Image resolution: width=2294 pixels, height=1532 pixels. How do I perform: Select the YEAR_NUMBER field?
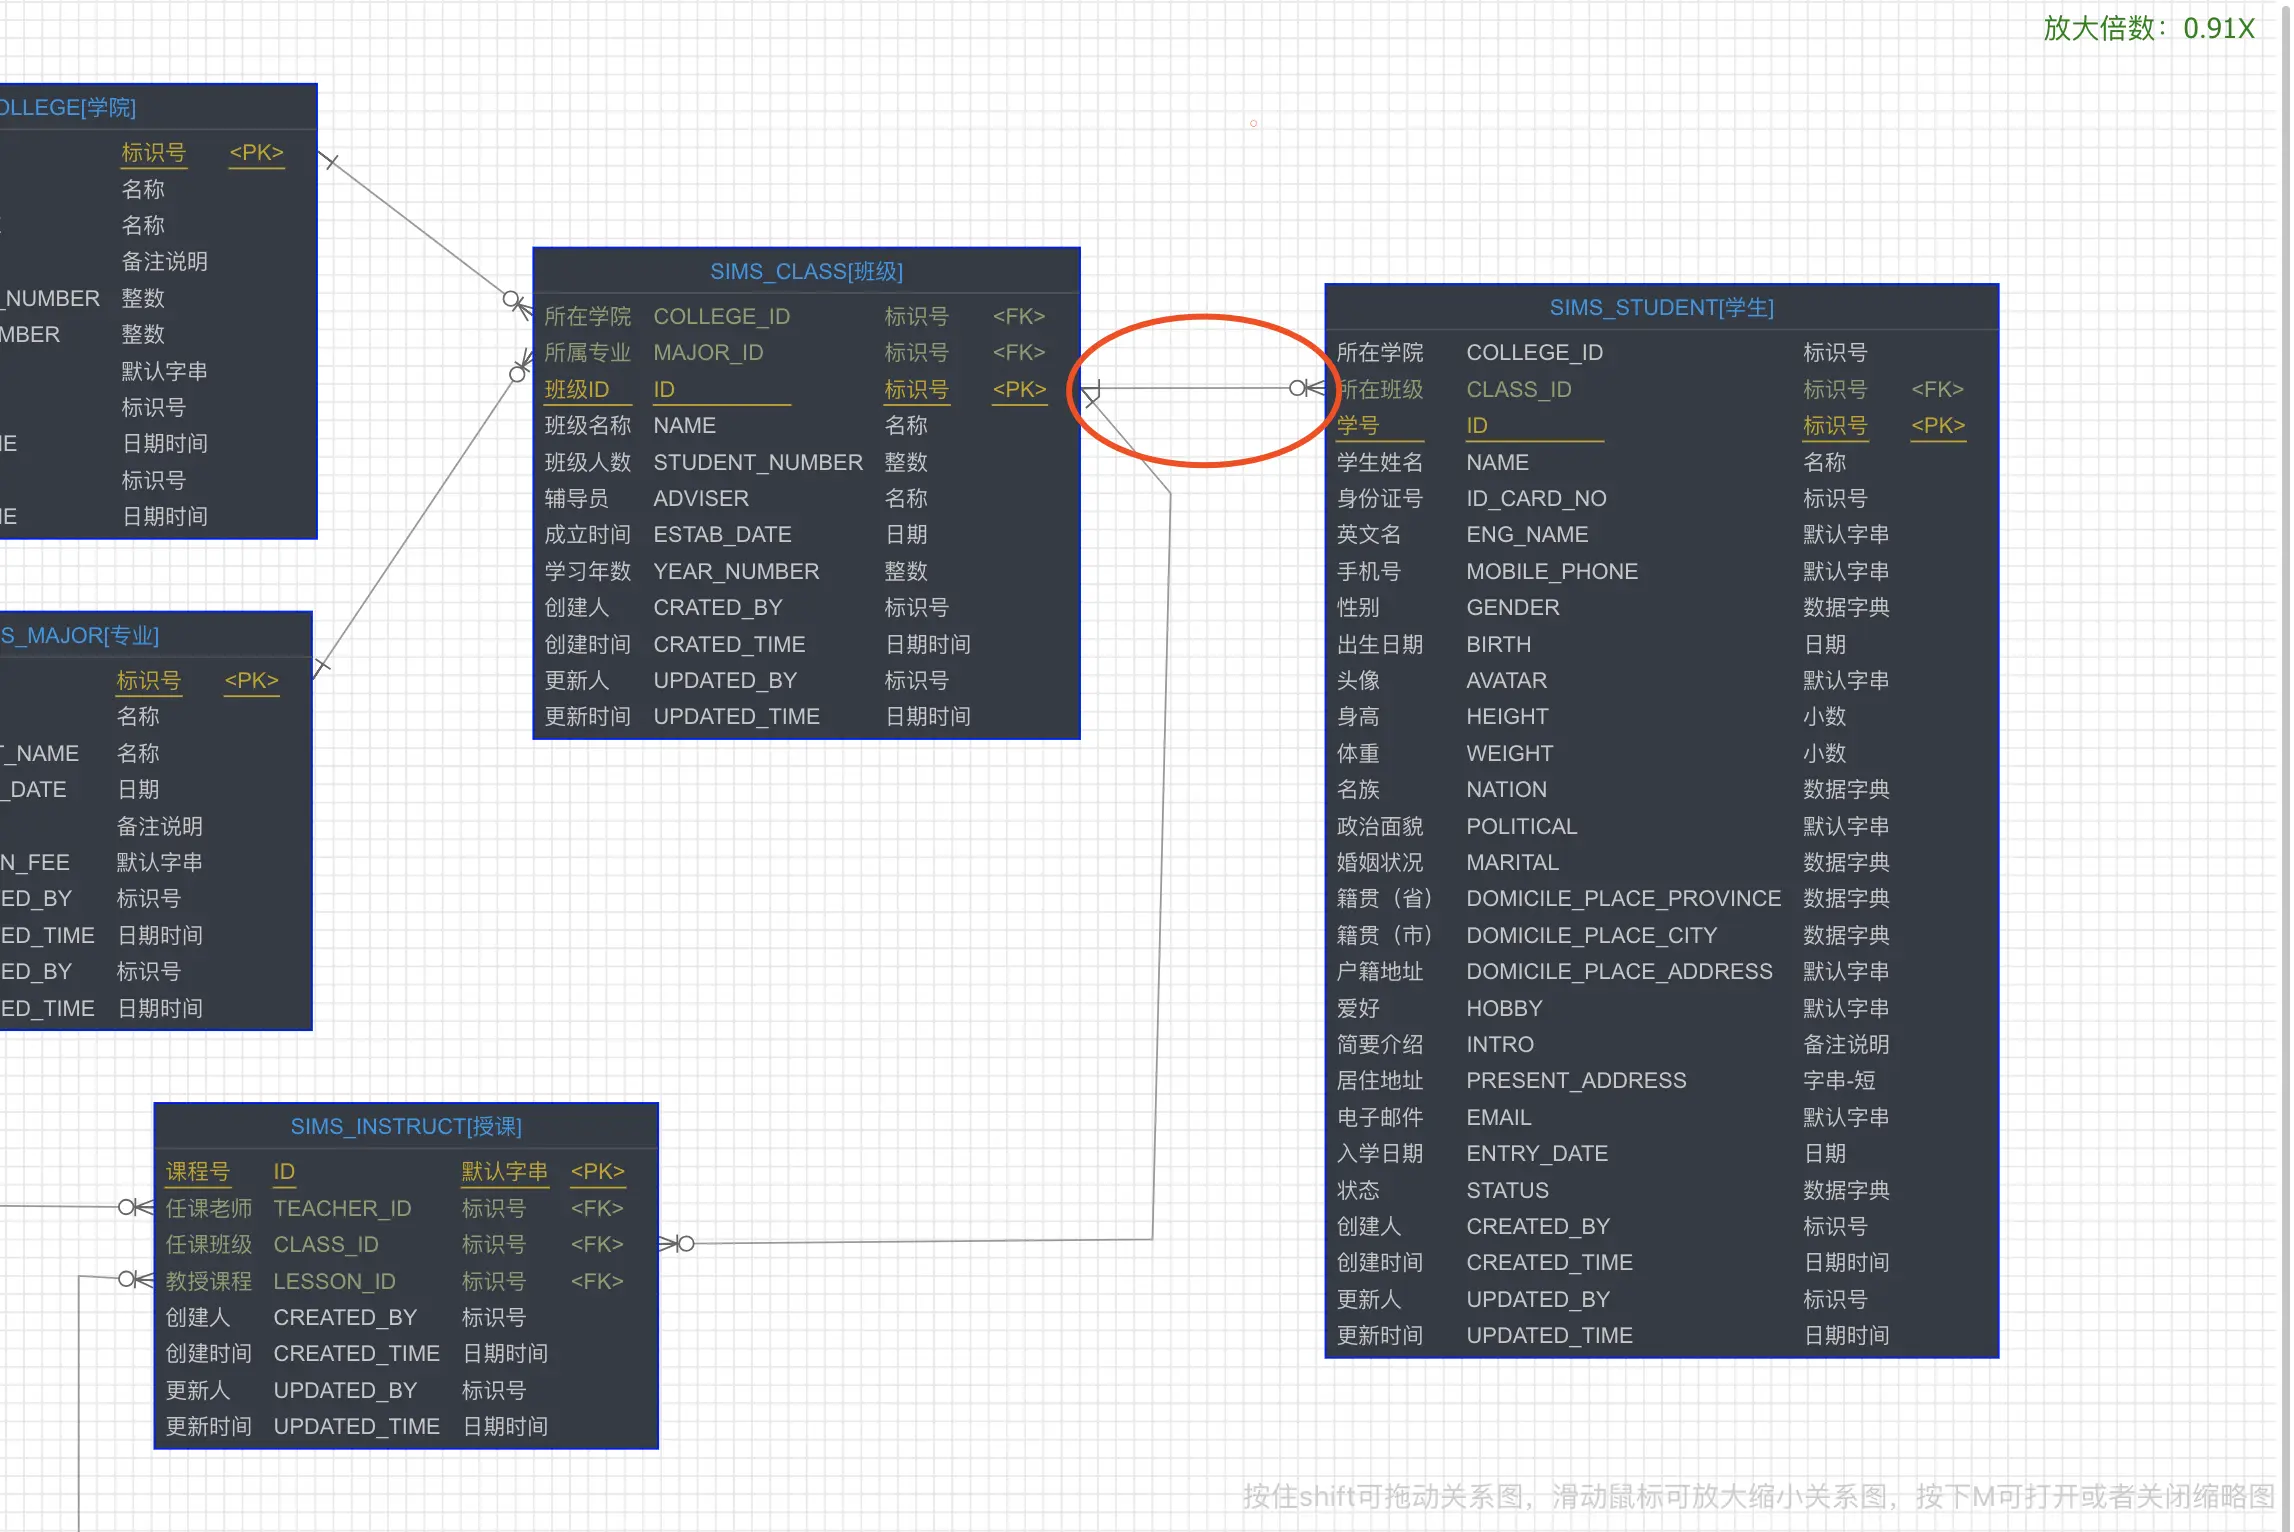pos(736,571)
